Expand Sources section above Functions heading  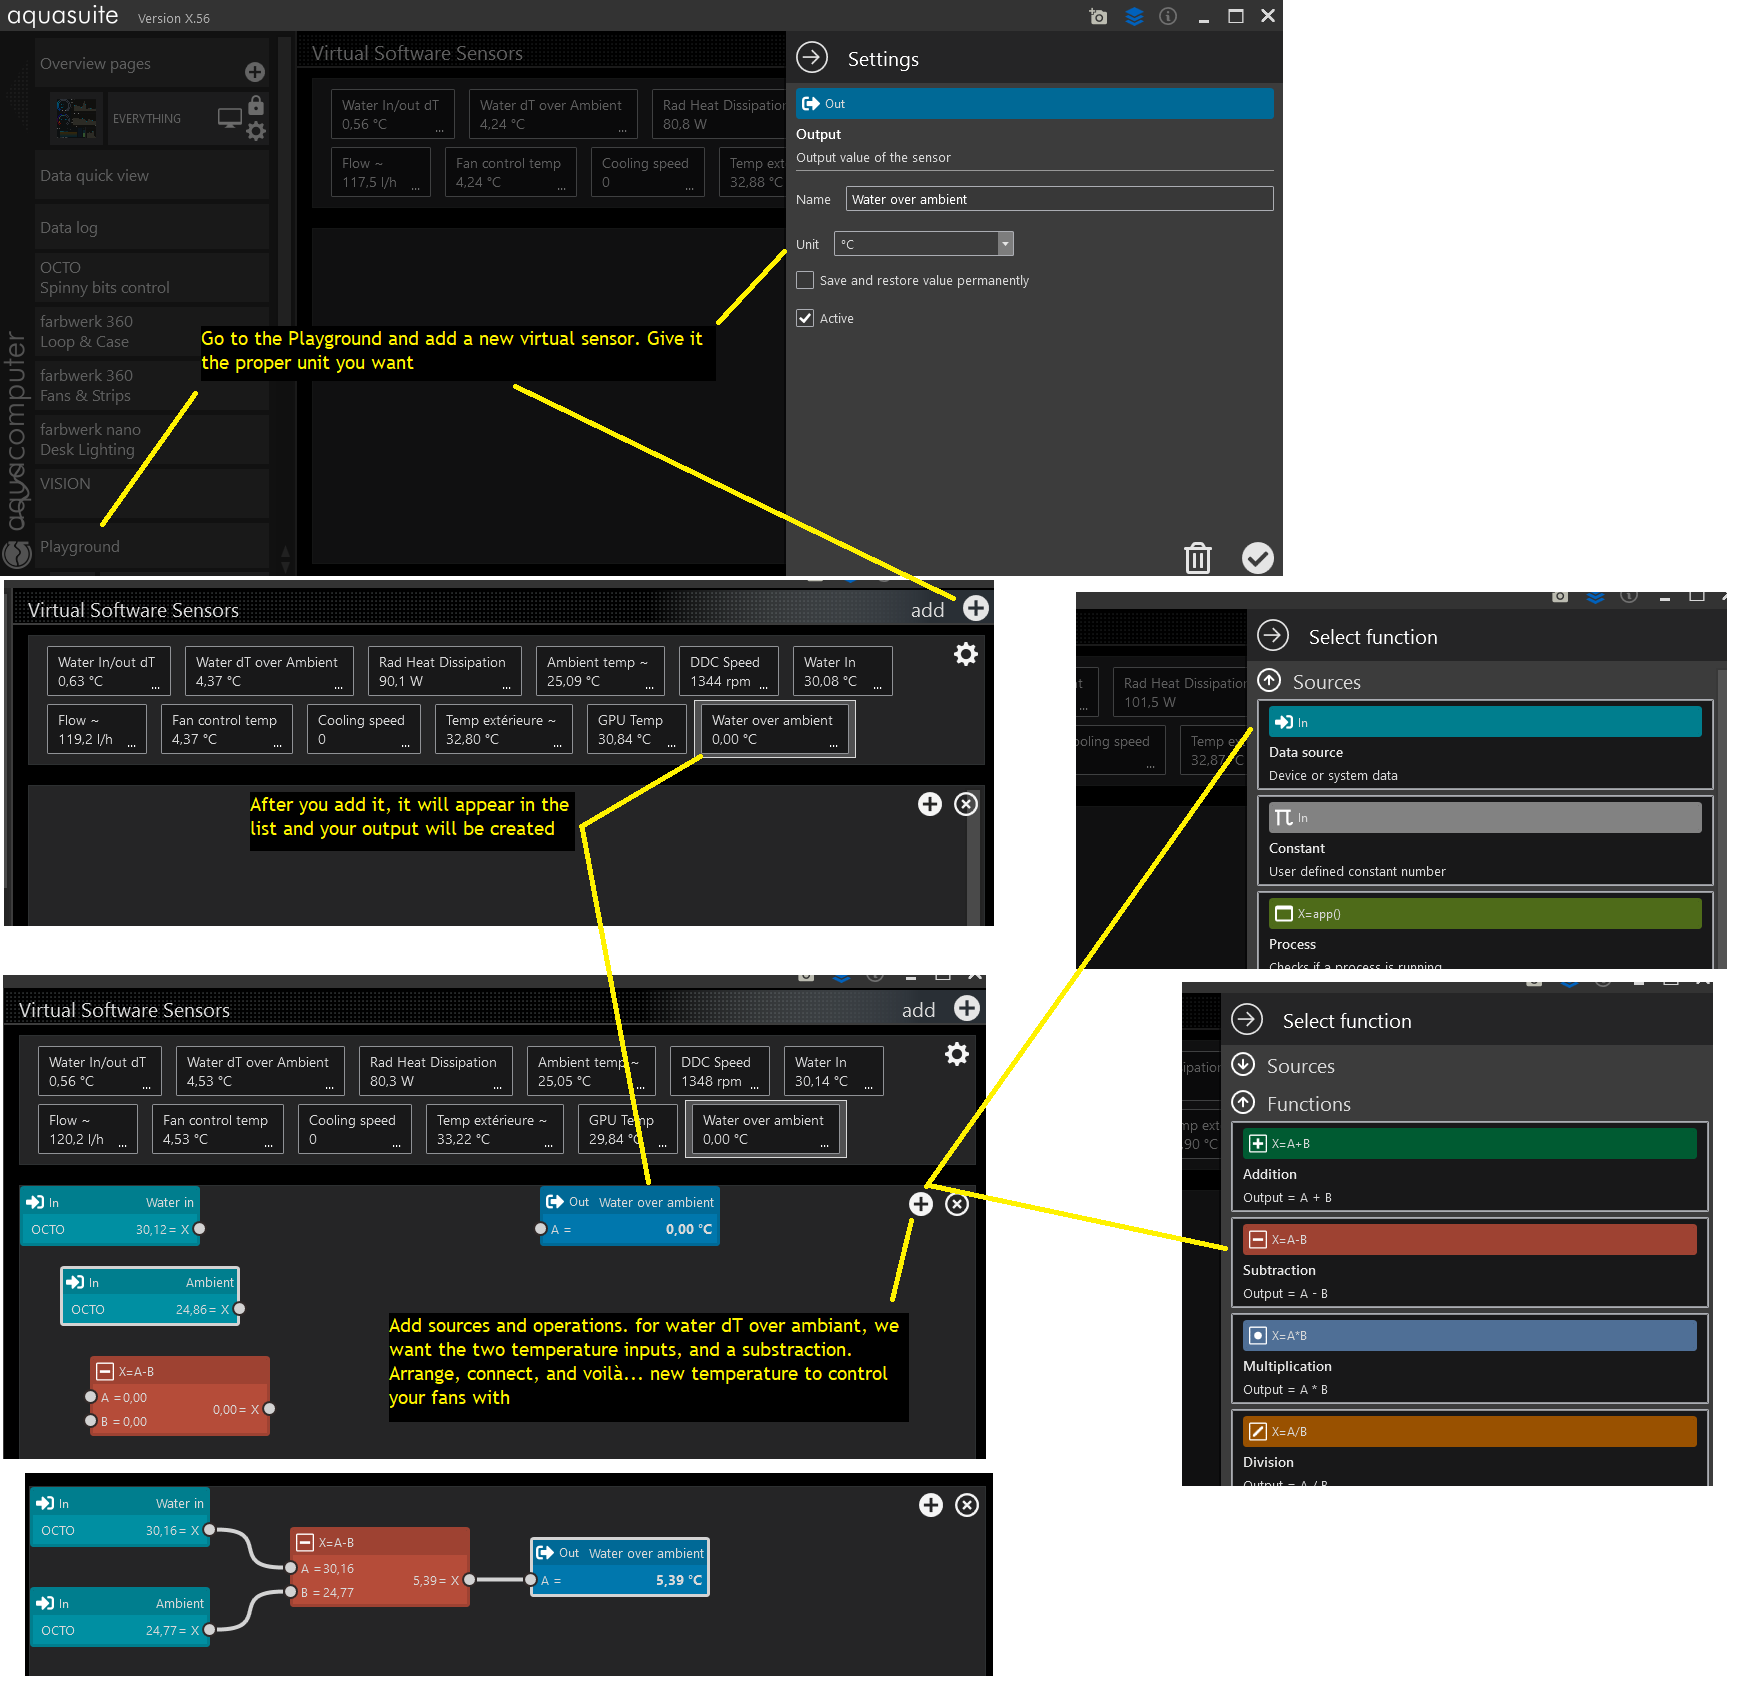point(1243,1064)
